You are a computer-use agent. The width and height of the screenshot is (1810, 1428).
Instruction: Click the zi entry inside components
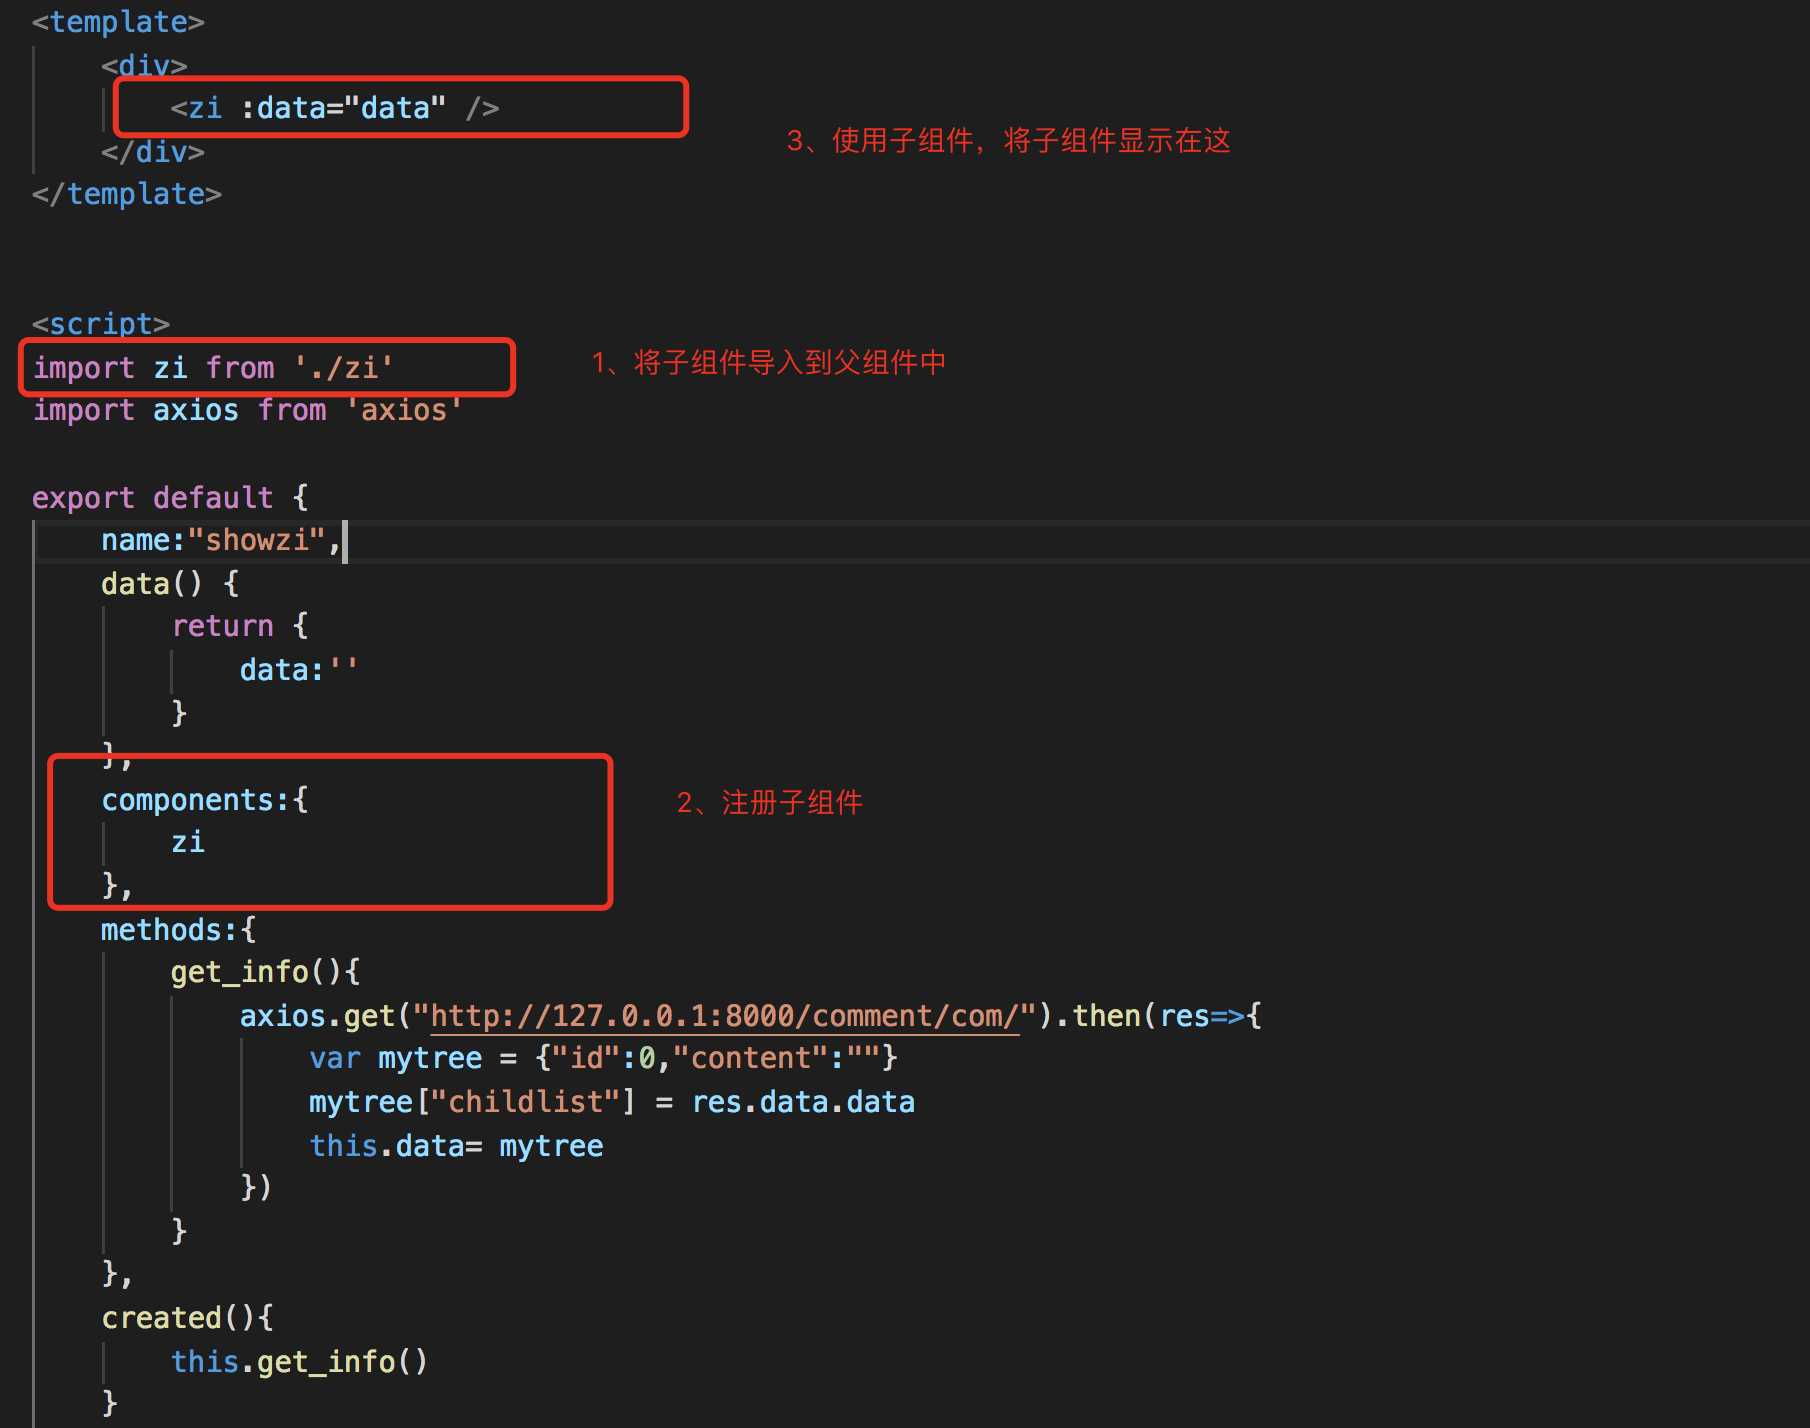click(x=188, y=842)
